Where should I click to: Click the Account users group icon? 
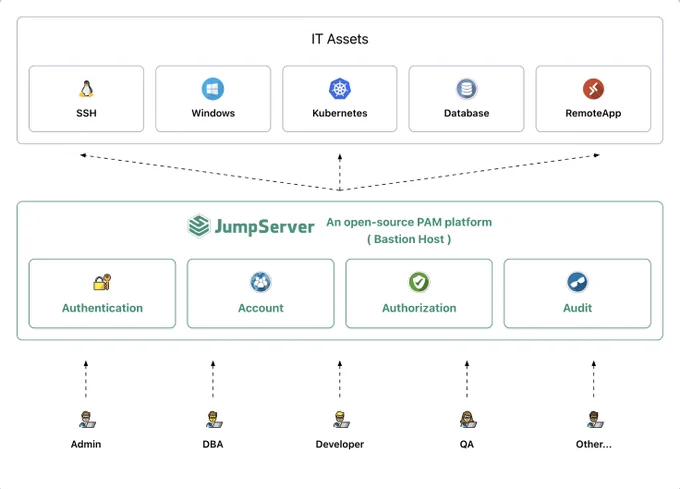pos(261,282)
